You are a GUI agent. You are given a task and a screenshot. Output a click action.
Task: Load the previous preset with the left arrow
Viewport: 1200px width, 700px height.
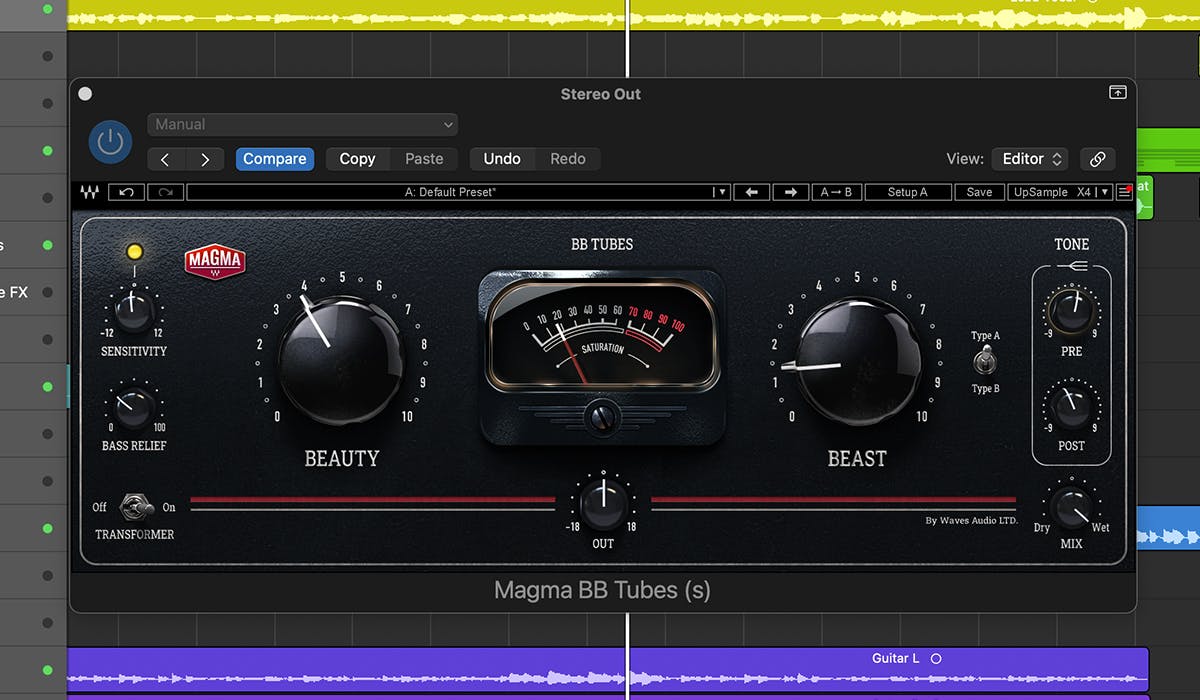click(x=751, y=192)
